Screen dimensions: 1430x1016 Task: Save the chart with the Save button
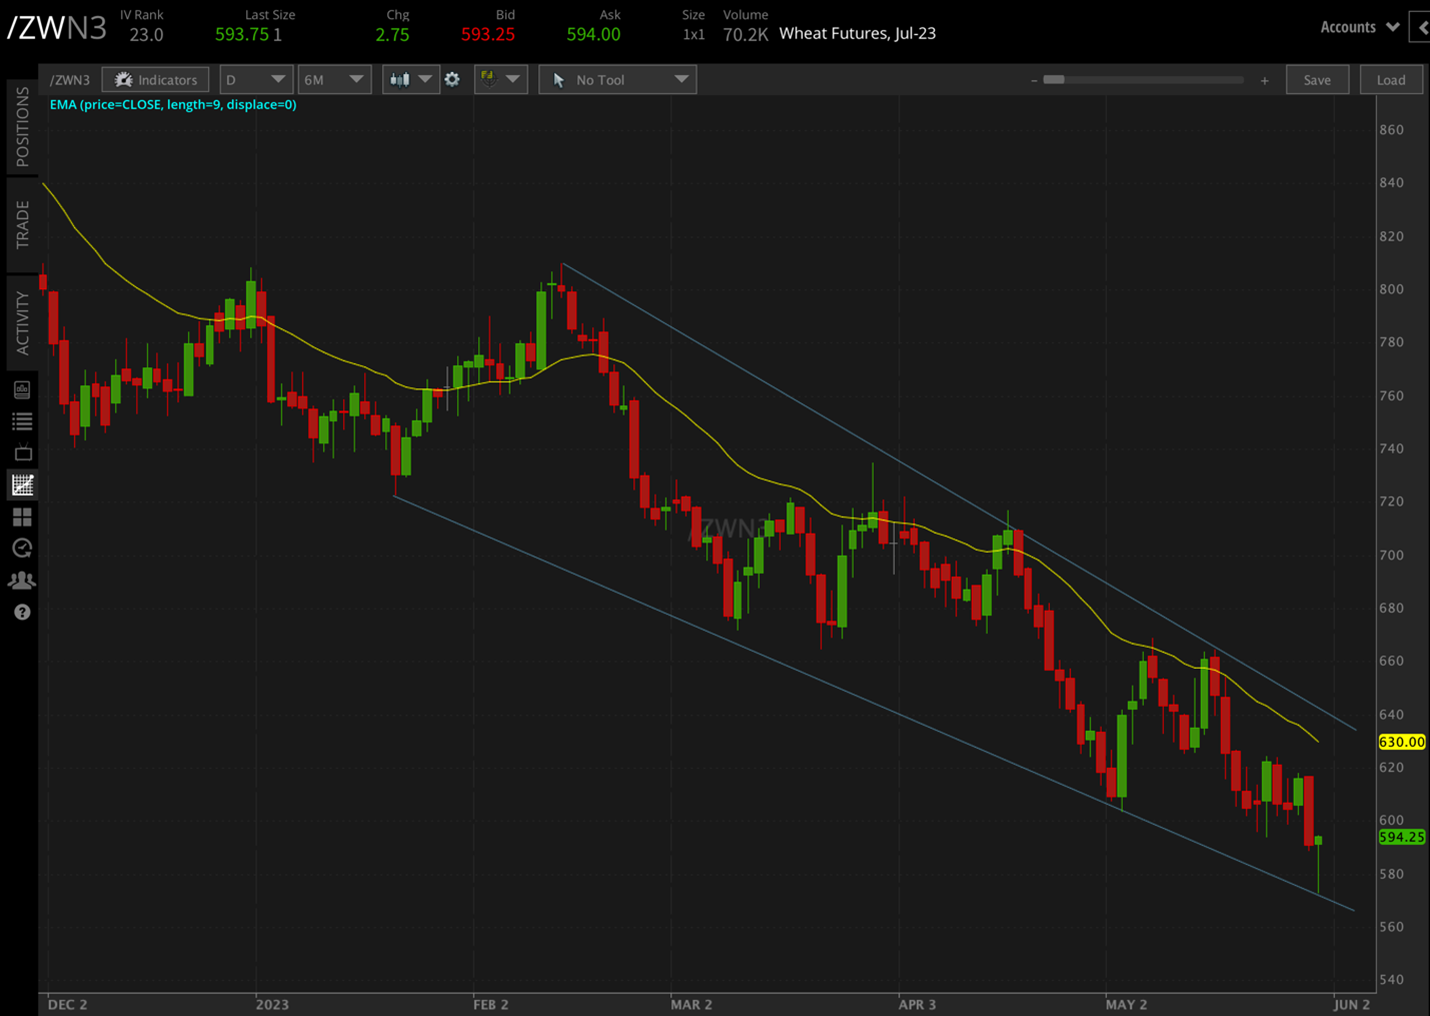[x=1317, y=79]
